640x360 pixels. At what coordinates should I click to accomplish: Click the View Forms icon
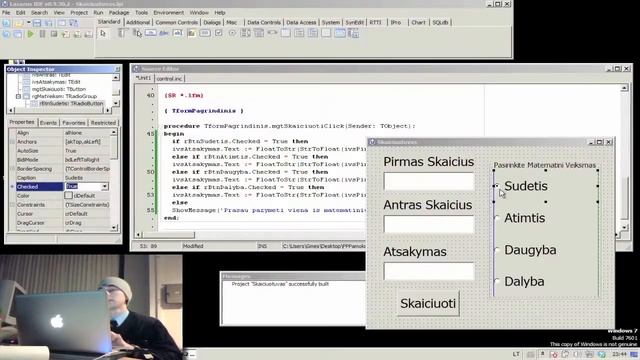pos(18,34)
